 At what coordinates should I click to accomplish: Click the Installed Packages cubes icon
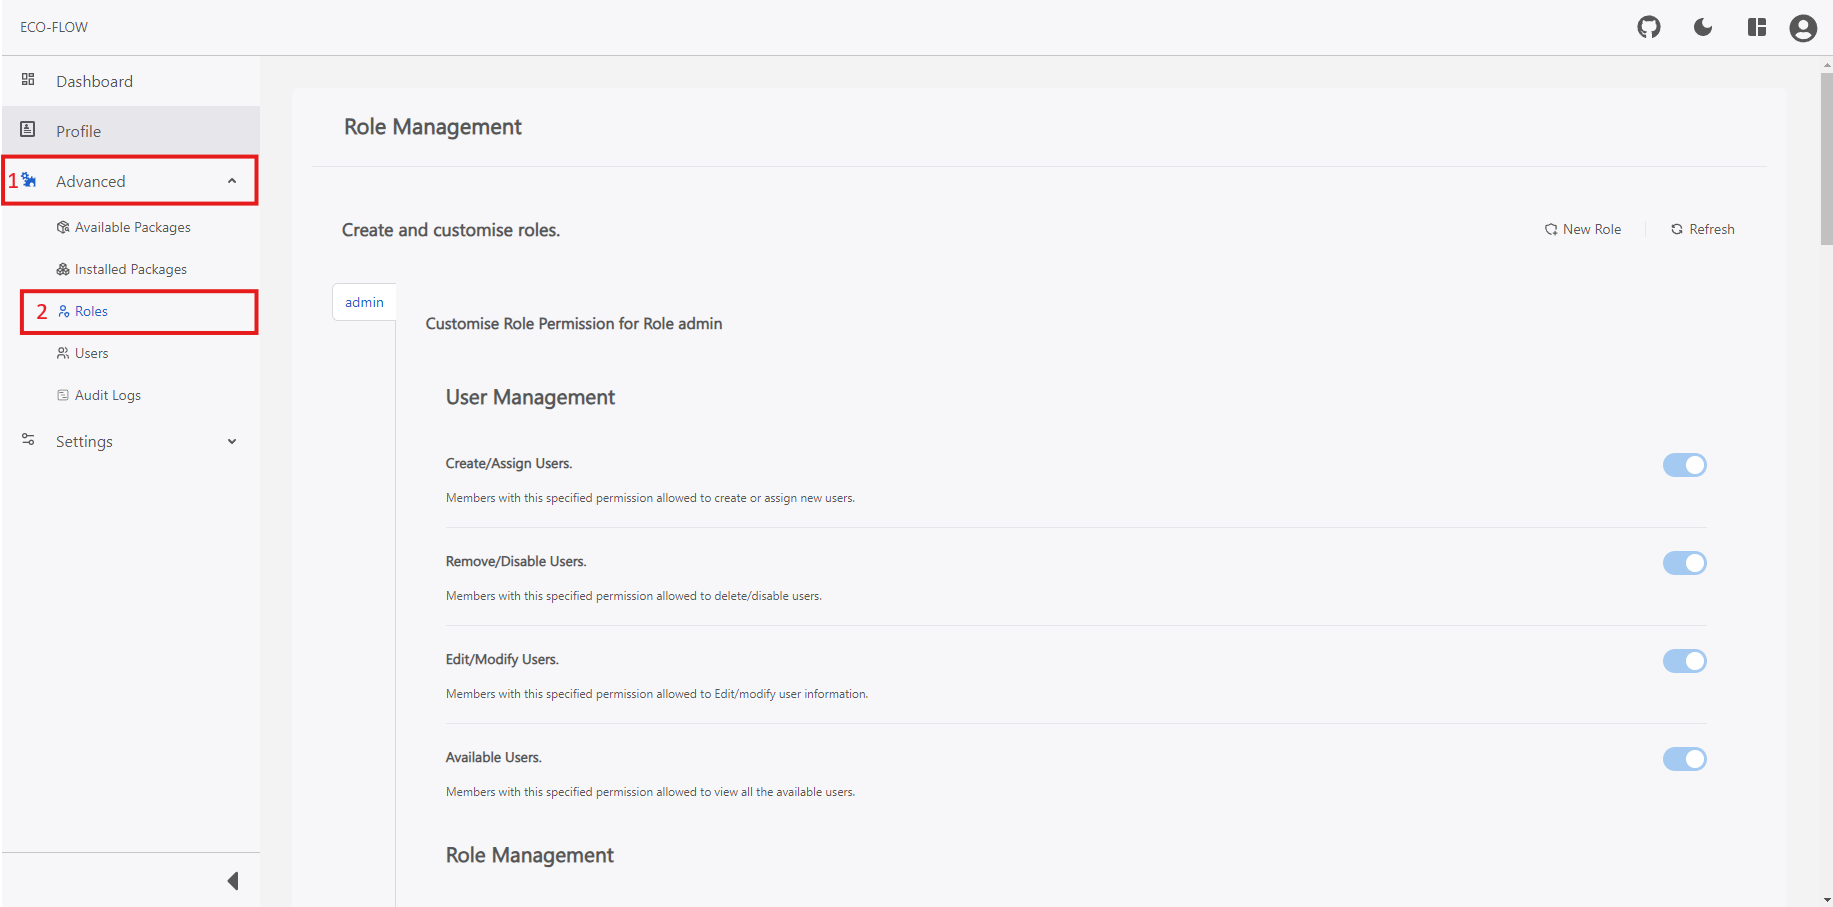(63, 269)
